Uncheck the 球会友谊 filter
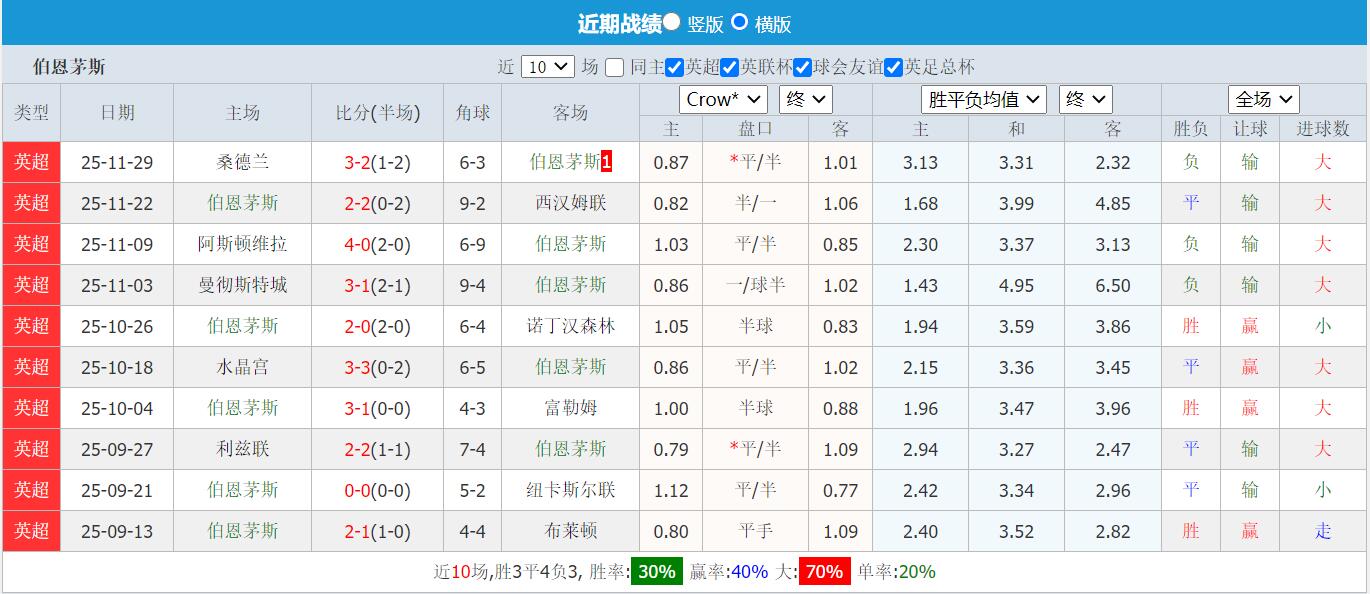 point(802,67)
